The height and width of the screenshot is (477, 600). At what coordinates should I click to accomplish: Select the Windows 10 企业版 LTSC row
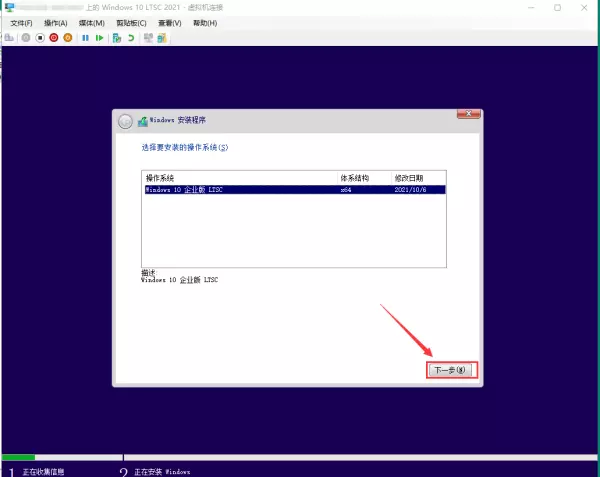coord(295,190)
